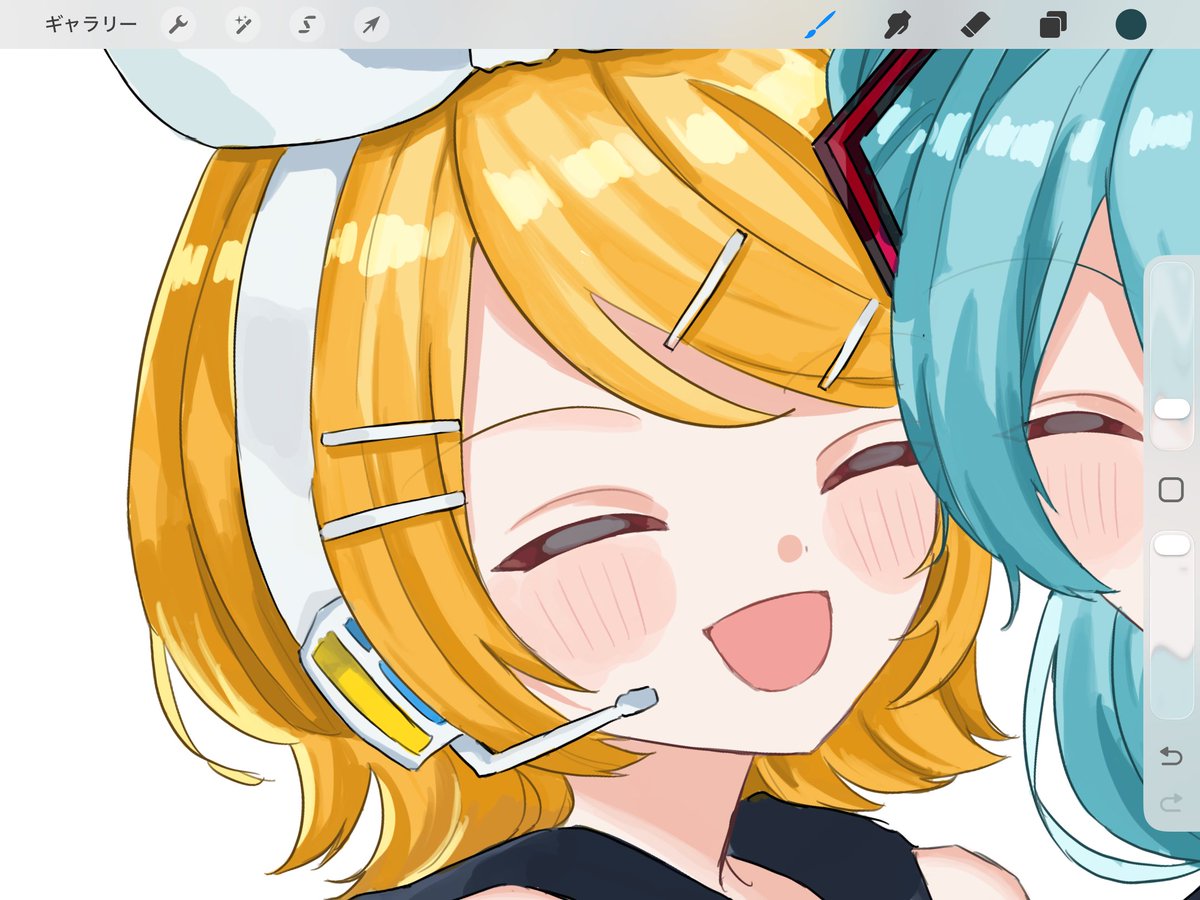The width and height of the screenshot is (1200, 900).
Task: Open the Layers panel
Action: coord(1053,25)
